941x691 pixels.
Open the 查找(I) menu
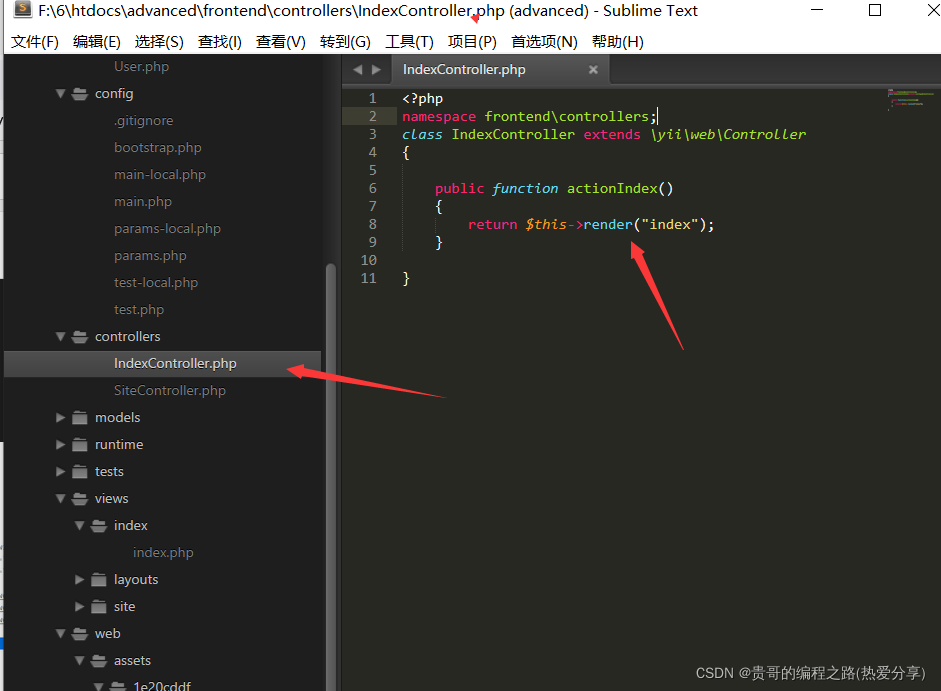(x=220, y=41)
